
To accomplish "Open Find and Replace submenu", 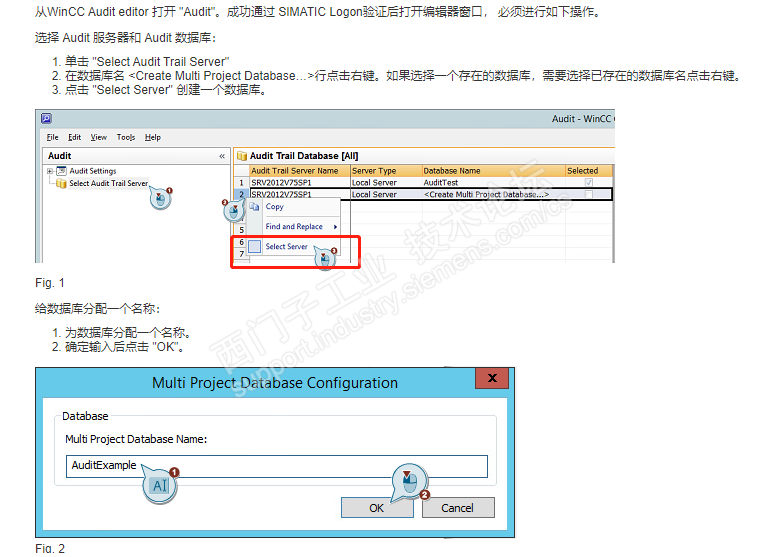I will [x=294, y=227].
